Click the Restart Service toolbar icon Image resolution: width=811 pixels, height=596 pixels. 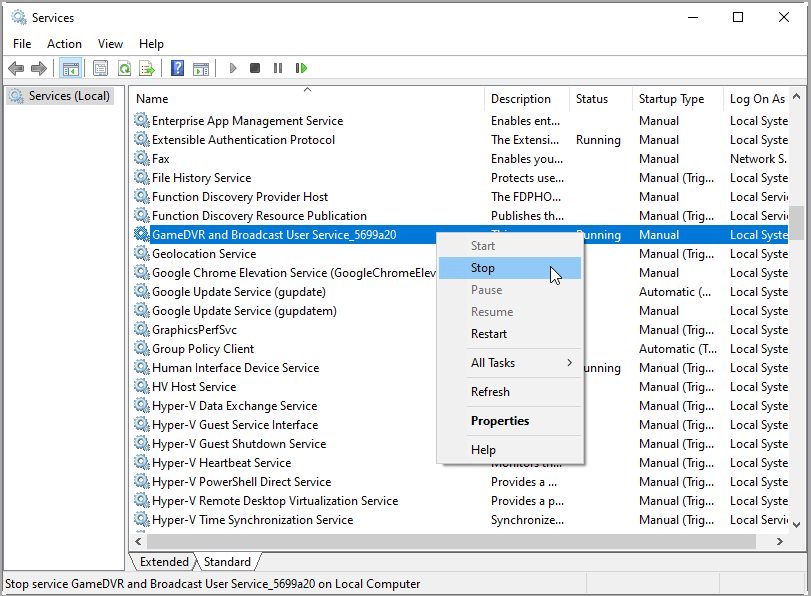(301, 68)
